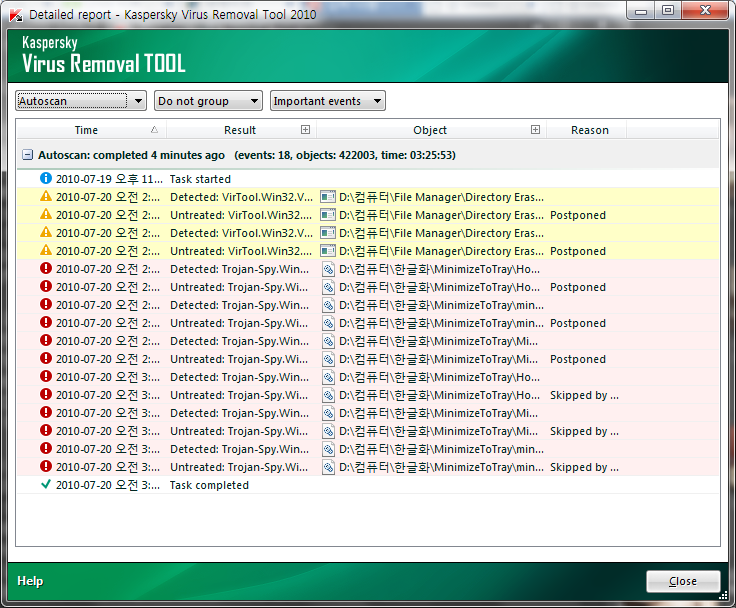
Task: Click the Object column header
Action: tap(430, 130)
